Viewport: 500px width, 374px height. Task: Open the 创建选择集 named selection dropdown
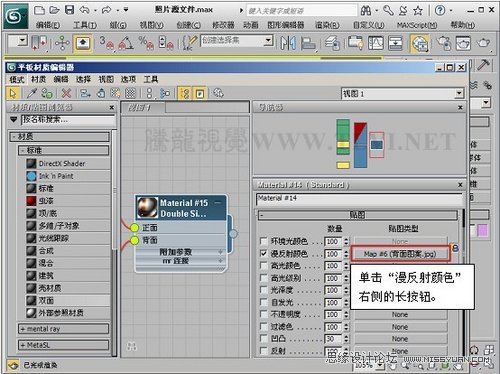point(268,41)
